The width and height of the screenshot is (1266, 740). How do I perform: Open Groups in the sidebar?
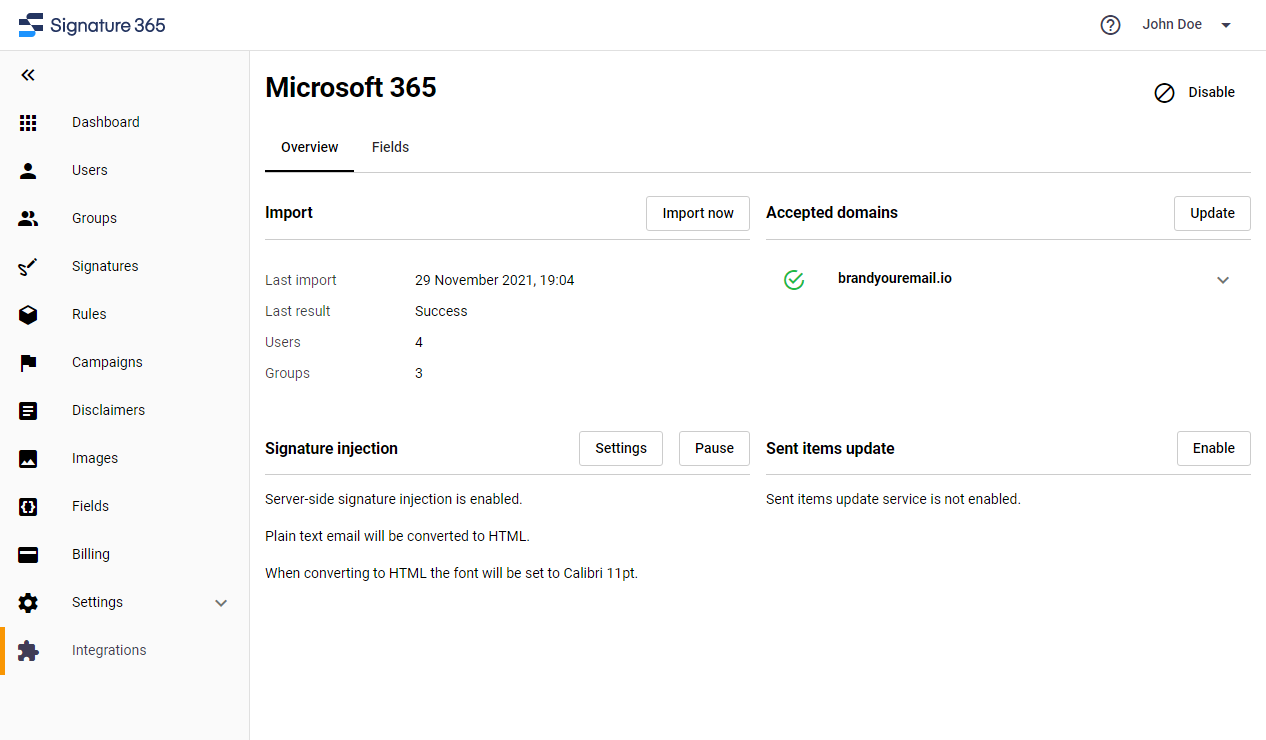point(94,218)
